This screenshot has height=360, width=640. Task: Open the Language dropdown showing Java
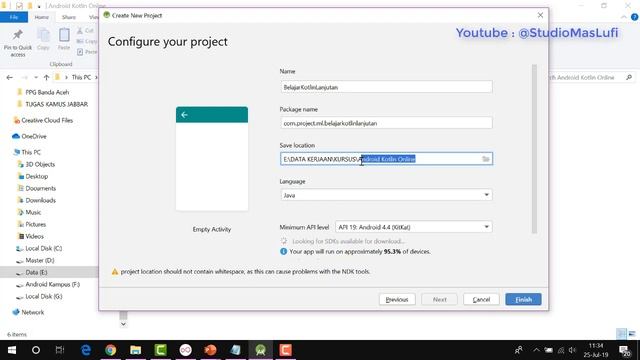386,195
